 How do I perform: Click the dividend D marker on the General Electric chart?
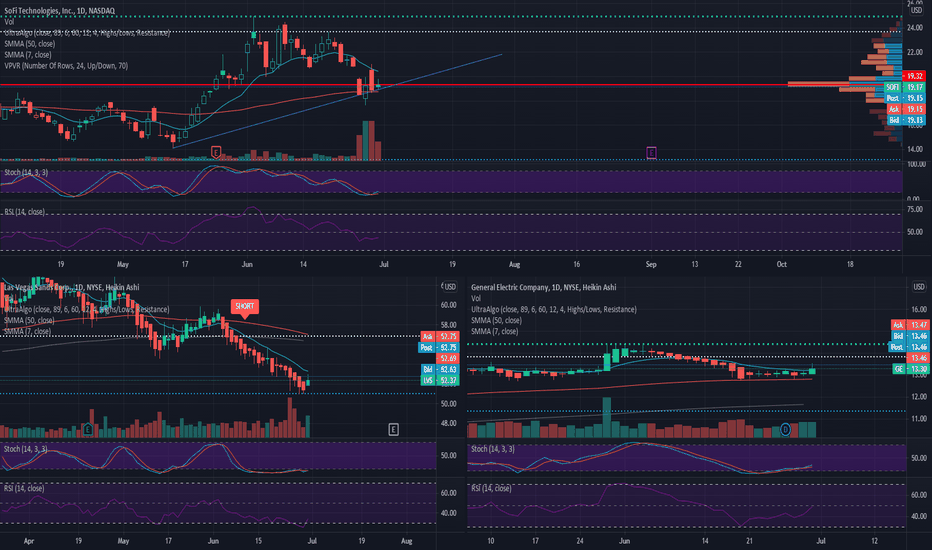point(785,429)
